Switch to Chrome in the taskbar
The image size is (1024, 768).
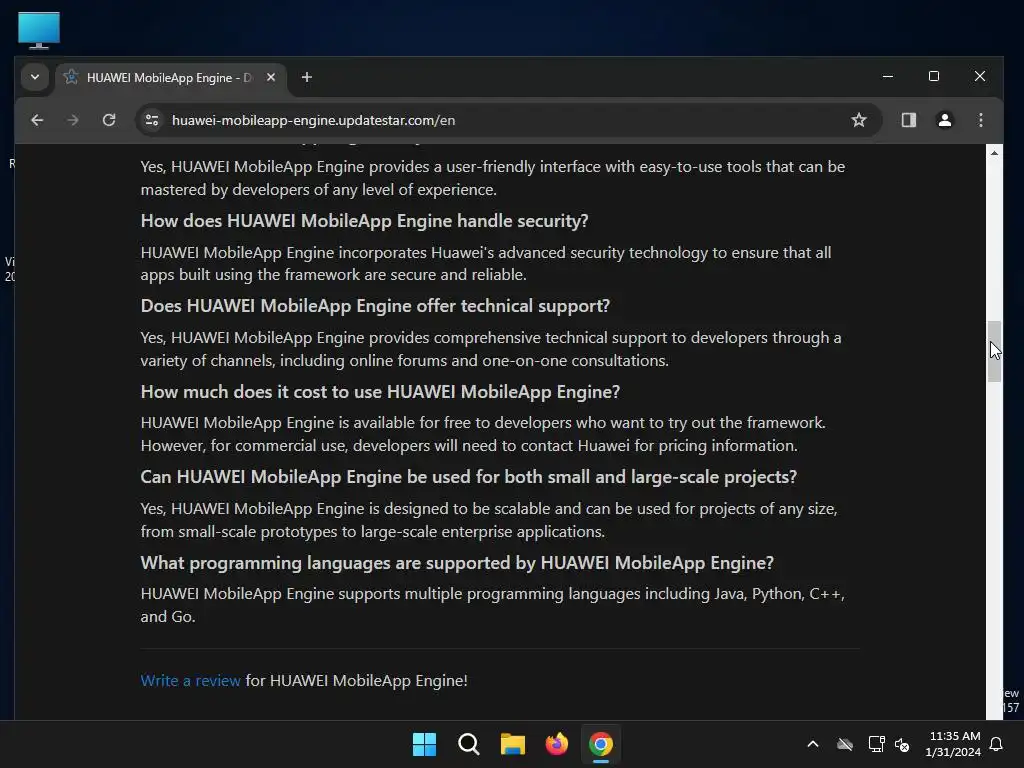[x=601, y=744]
